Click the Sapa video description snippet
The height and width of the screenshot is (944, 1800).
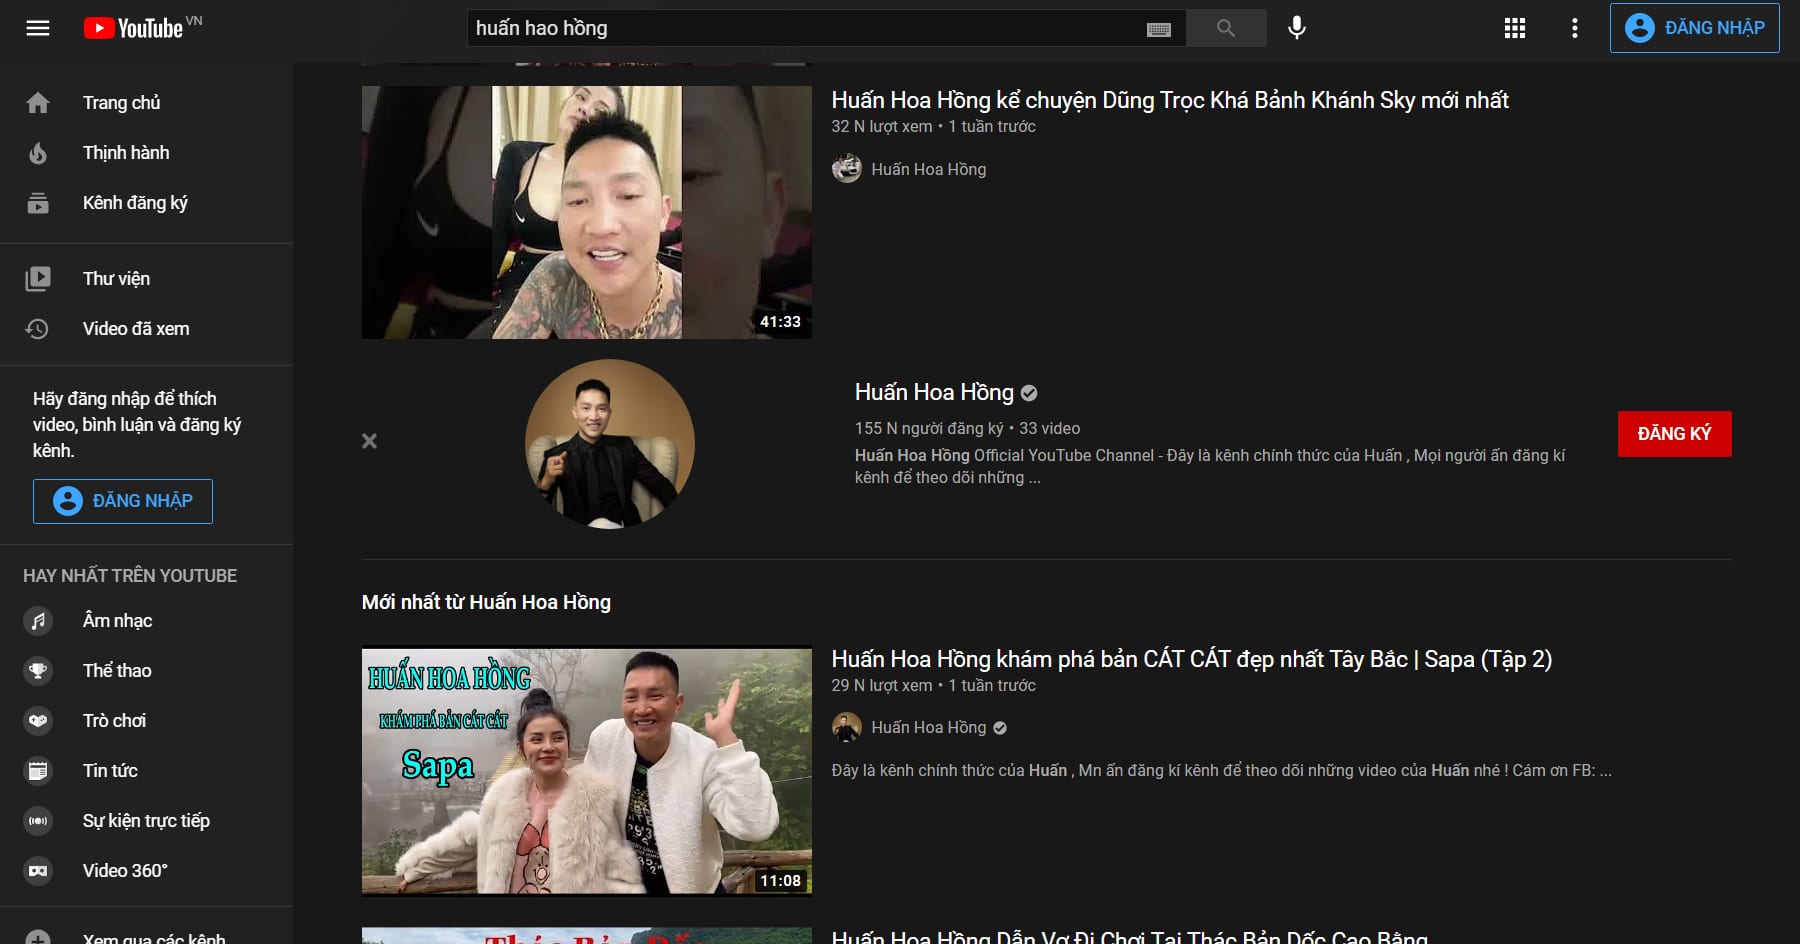pos(1221,770)
